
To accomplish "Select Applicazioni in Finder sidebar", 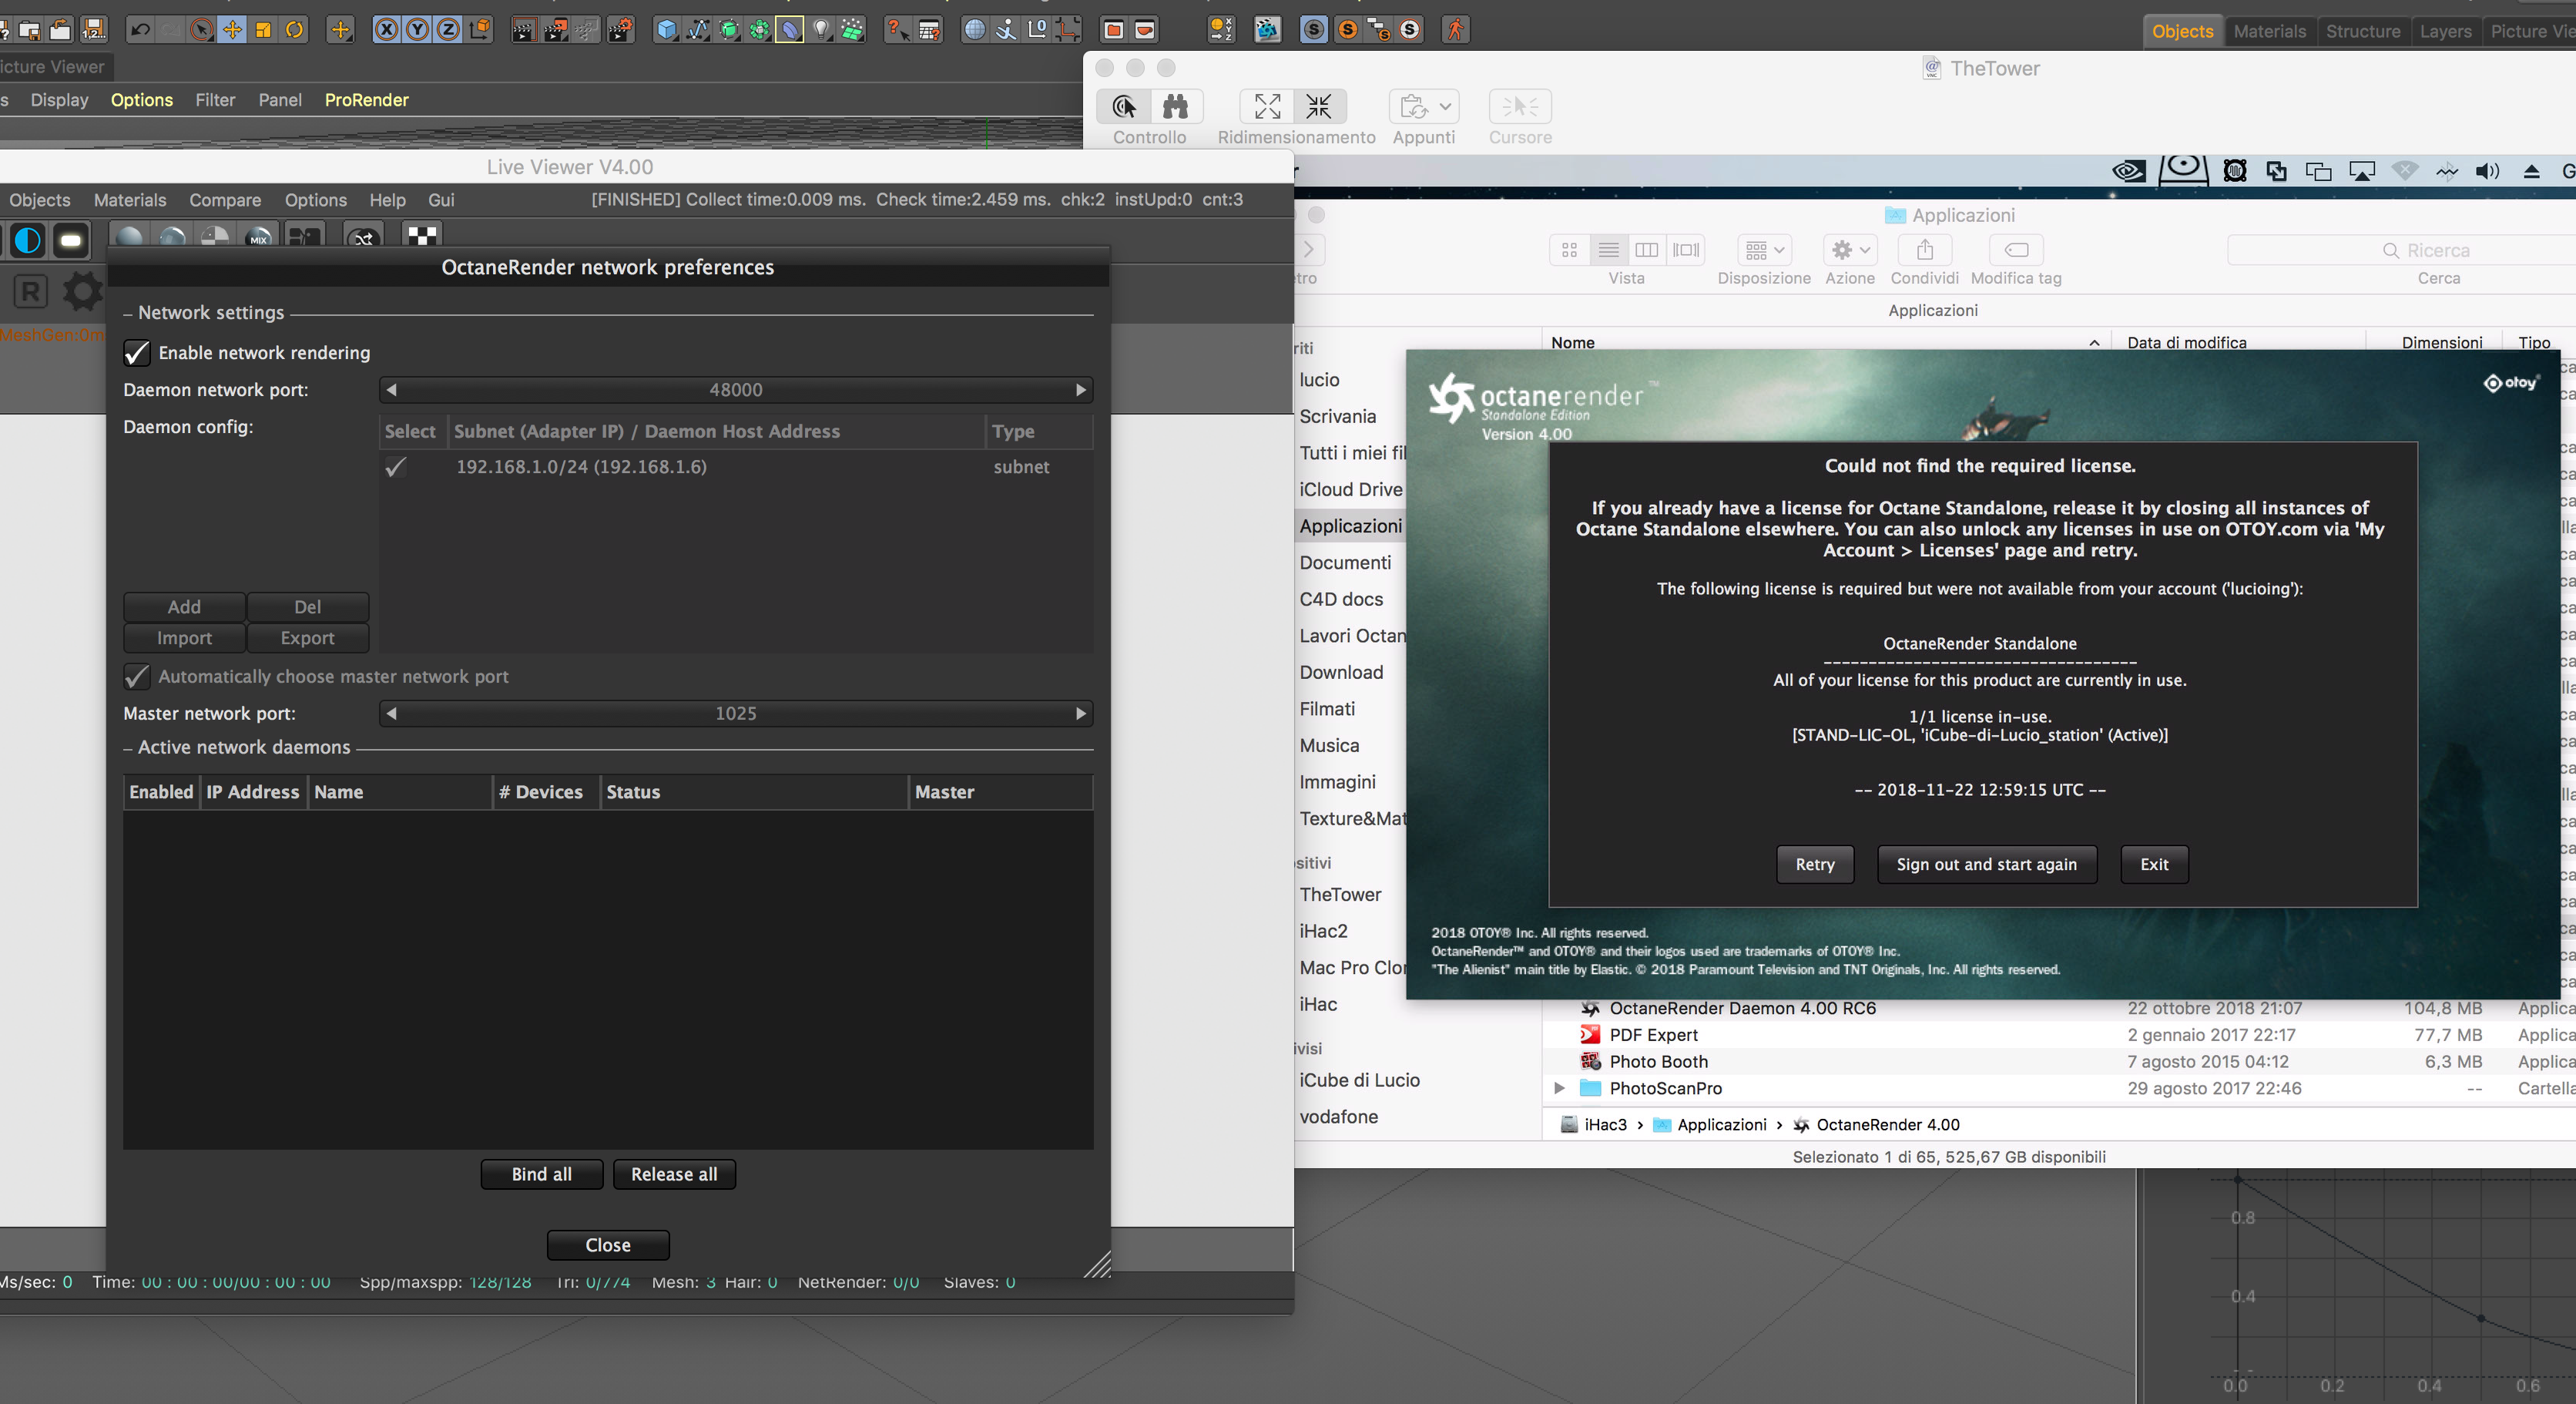I will [1350, 526].
